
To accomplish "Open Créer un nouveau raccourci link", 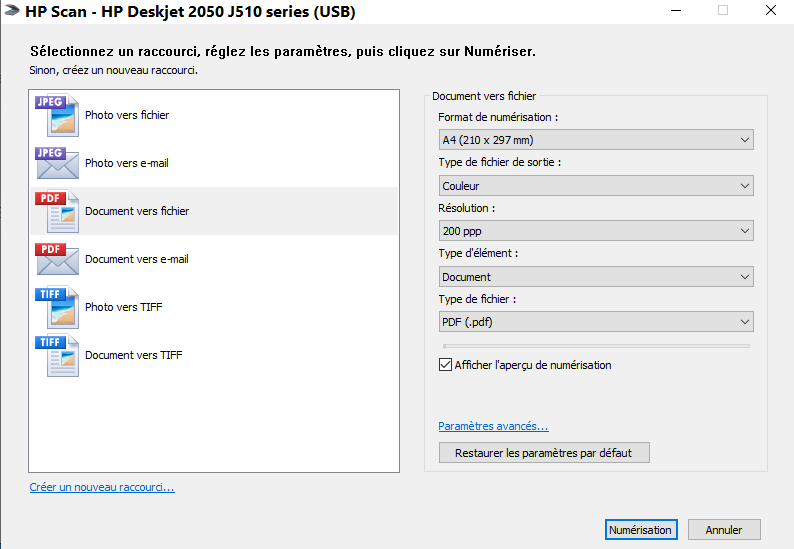I will pos(102,487).
